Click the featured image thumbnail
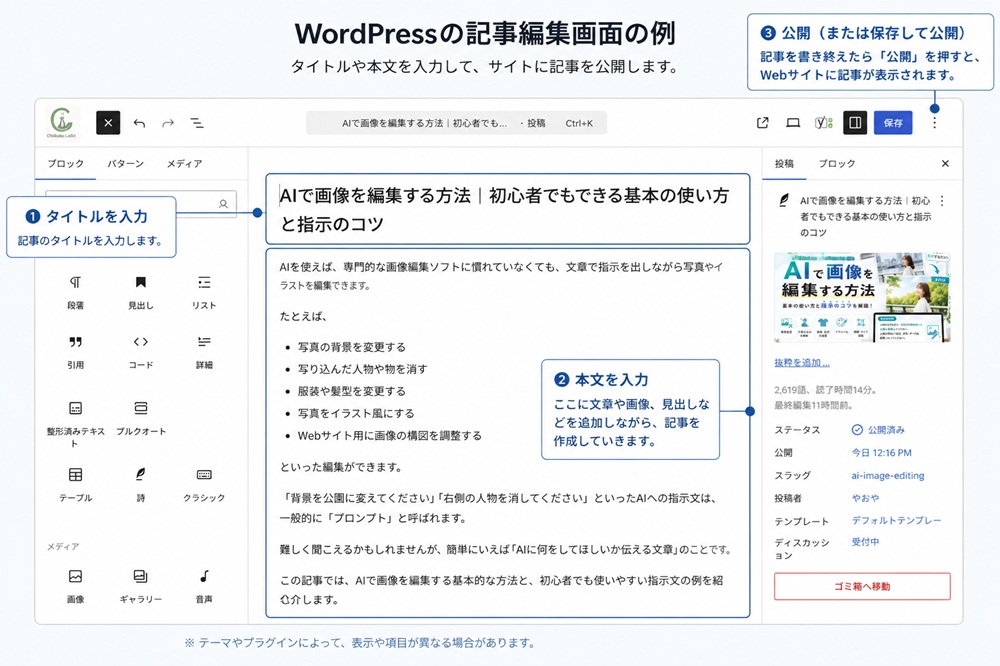1000x666 pixels. (x=862, y=297)
